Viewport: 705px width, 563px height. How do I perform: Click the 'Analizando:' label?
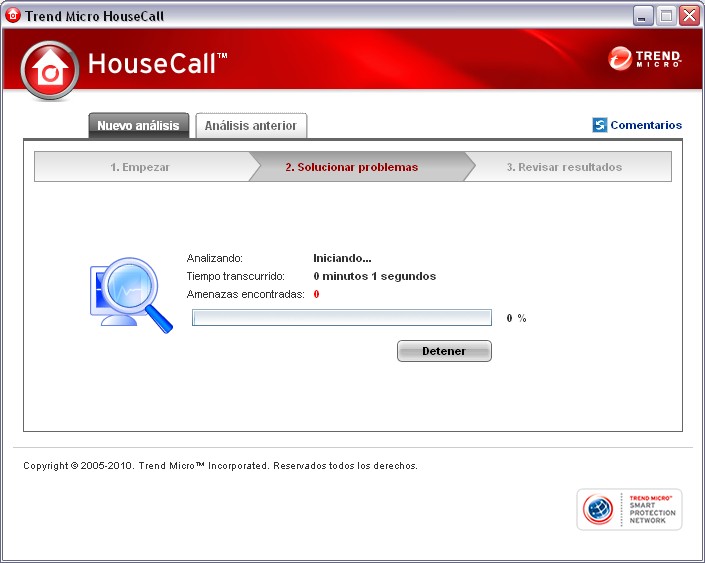pyautogui.click(x=214, y=258)
